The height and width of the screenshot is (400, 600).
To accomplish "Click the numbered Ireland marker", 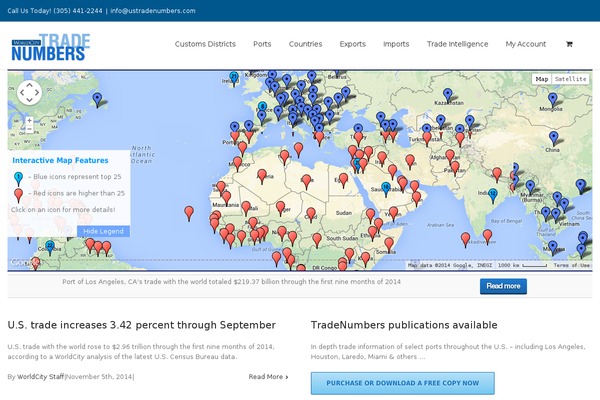I will 234,79.
